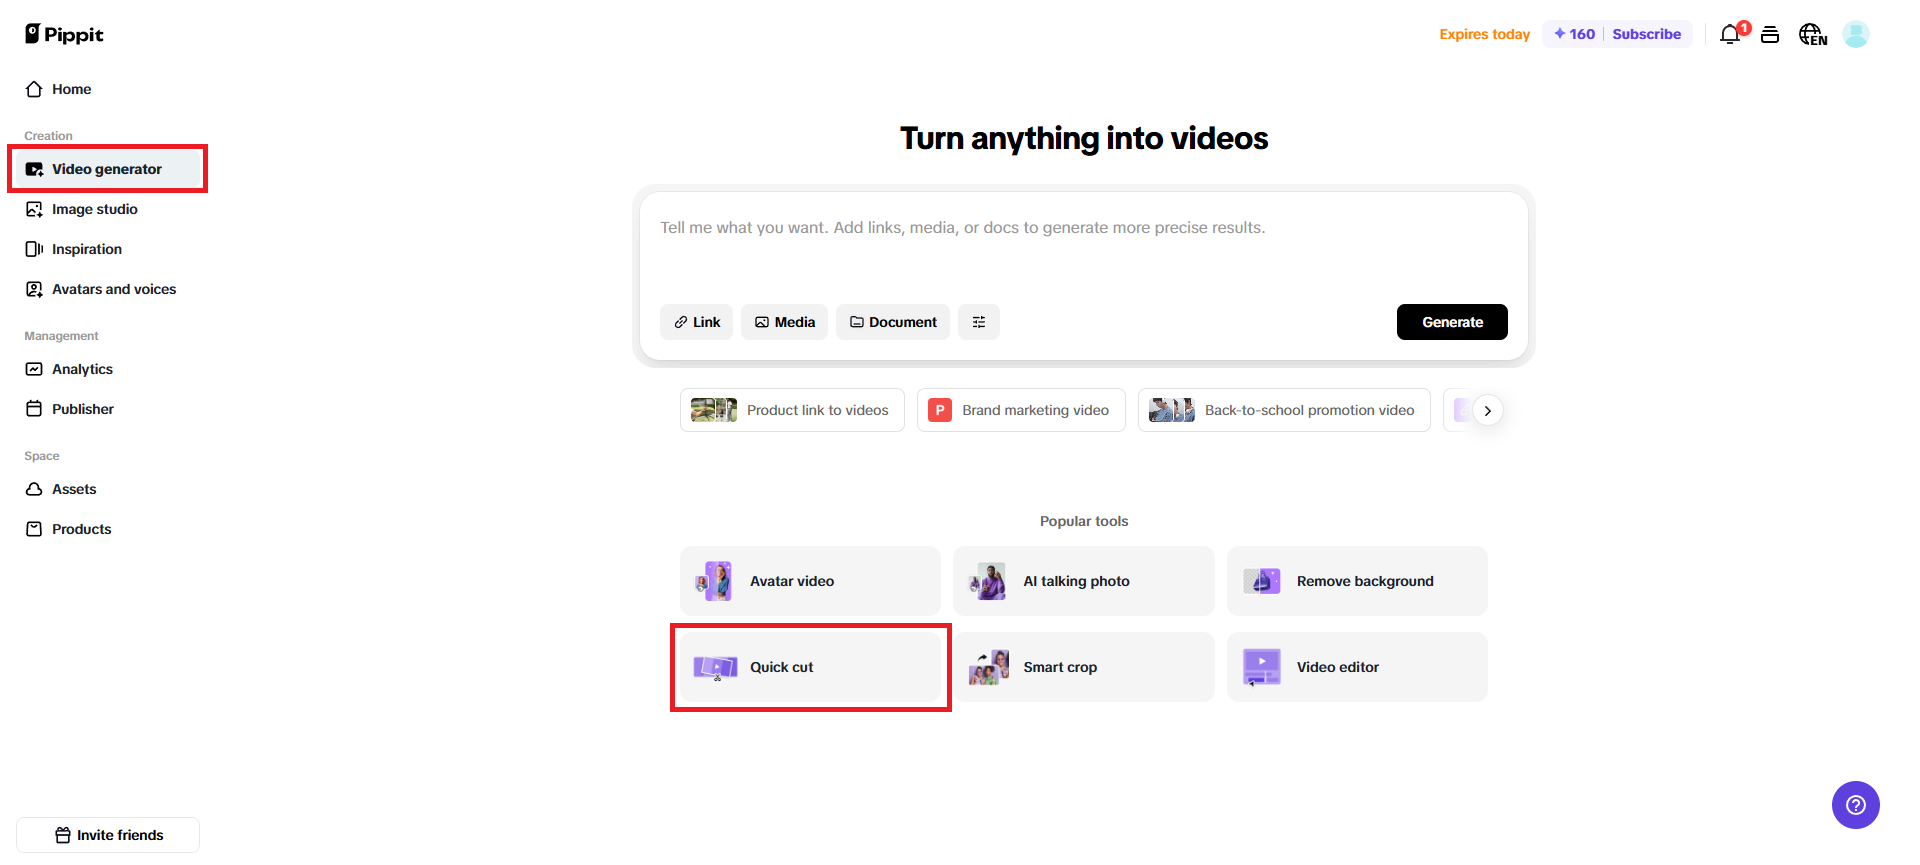Open the generation settings sliders icon

click(979, 322)
